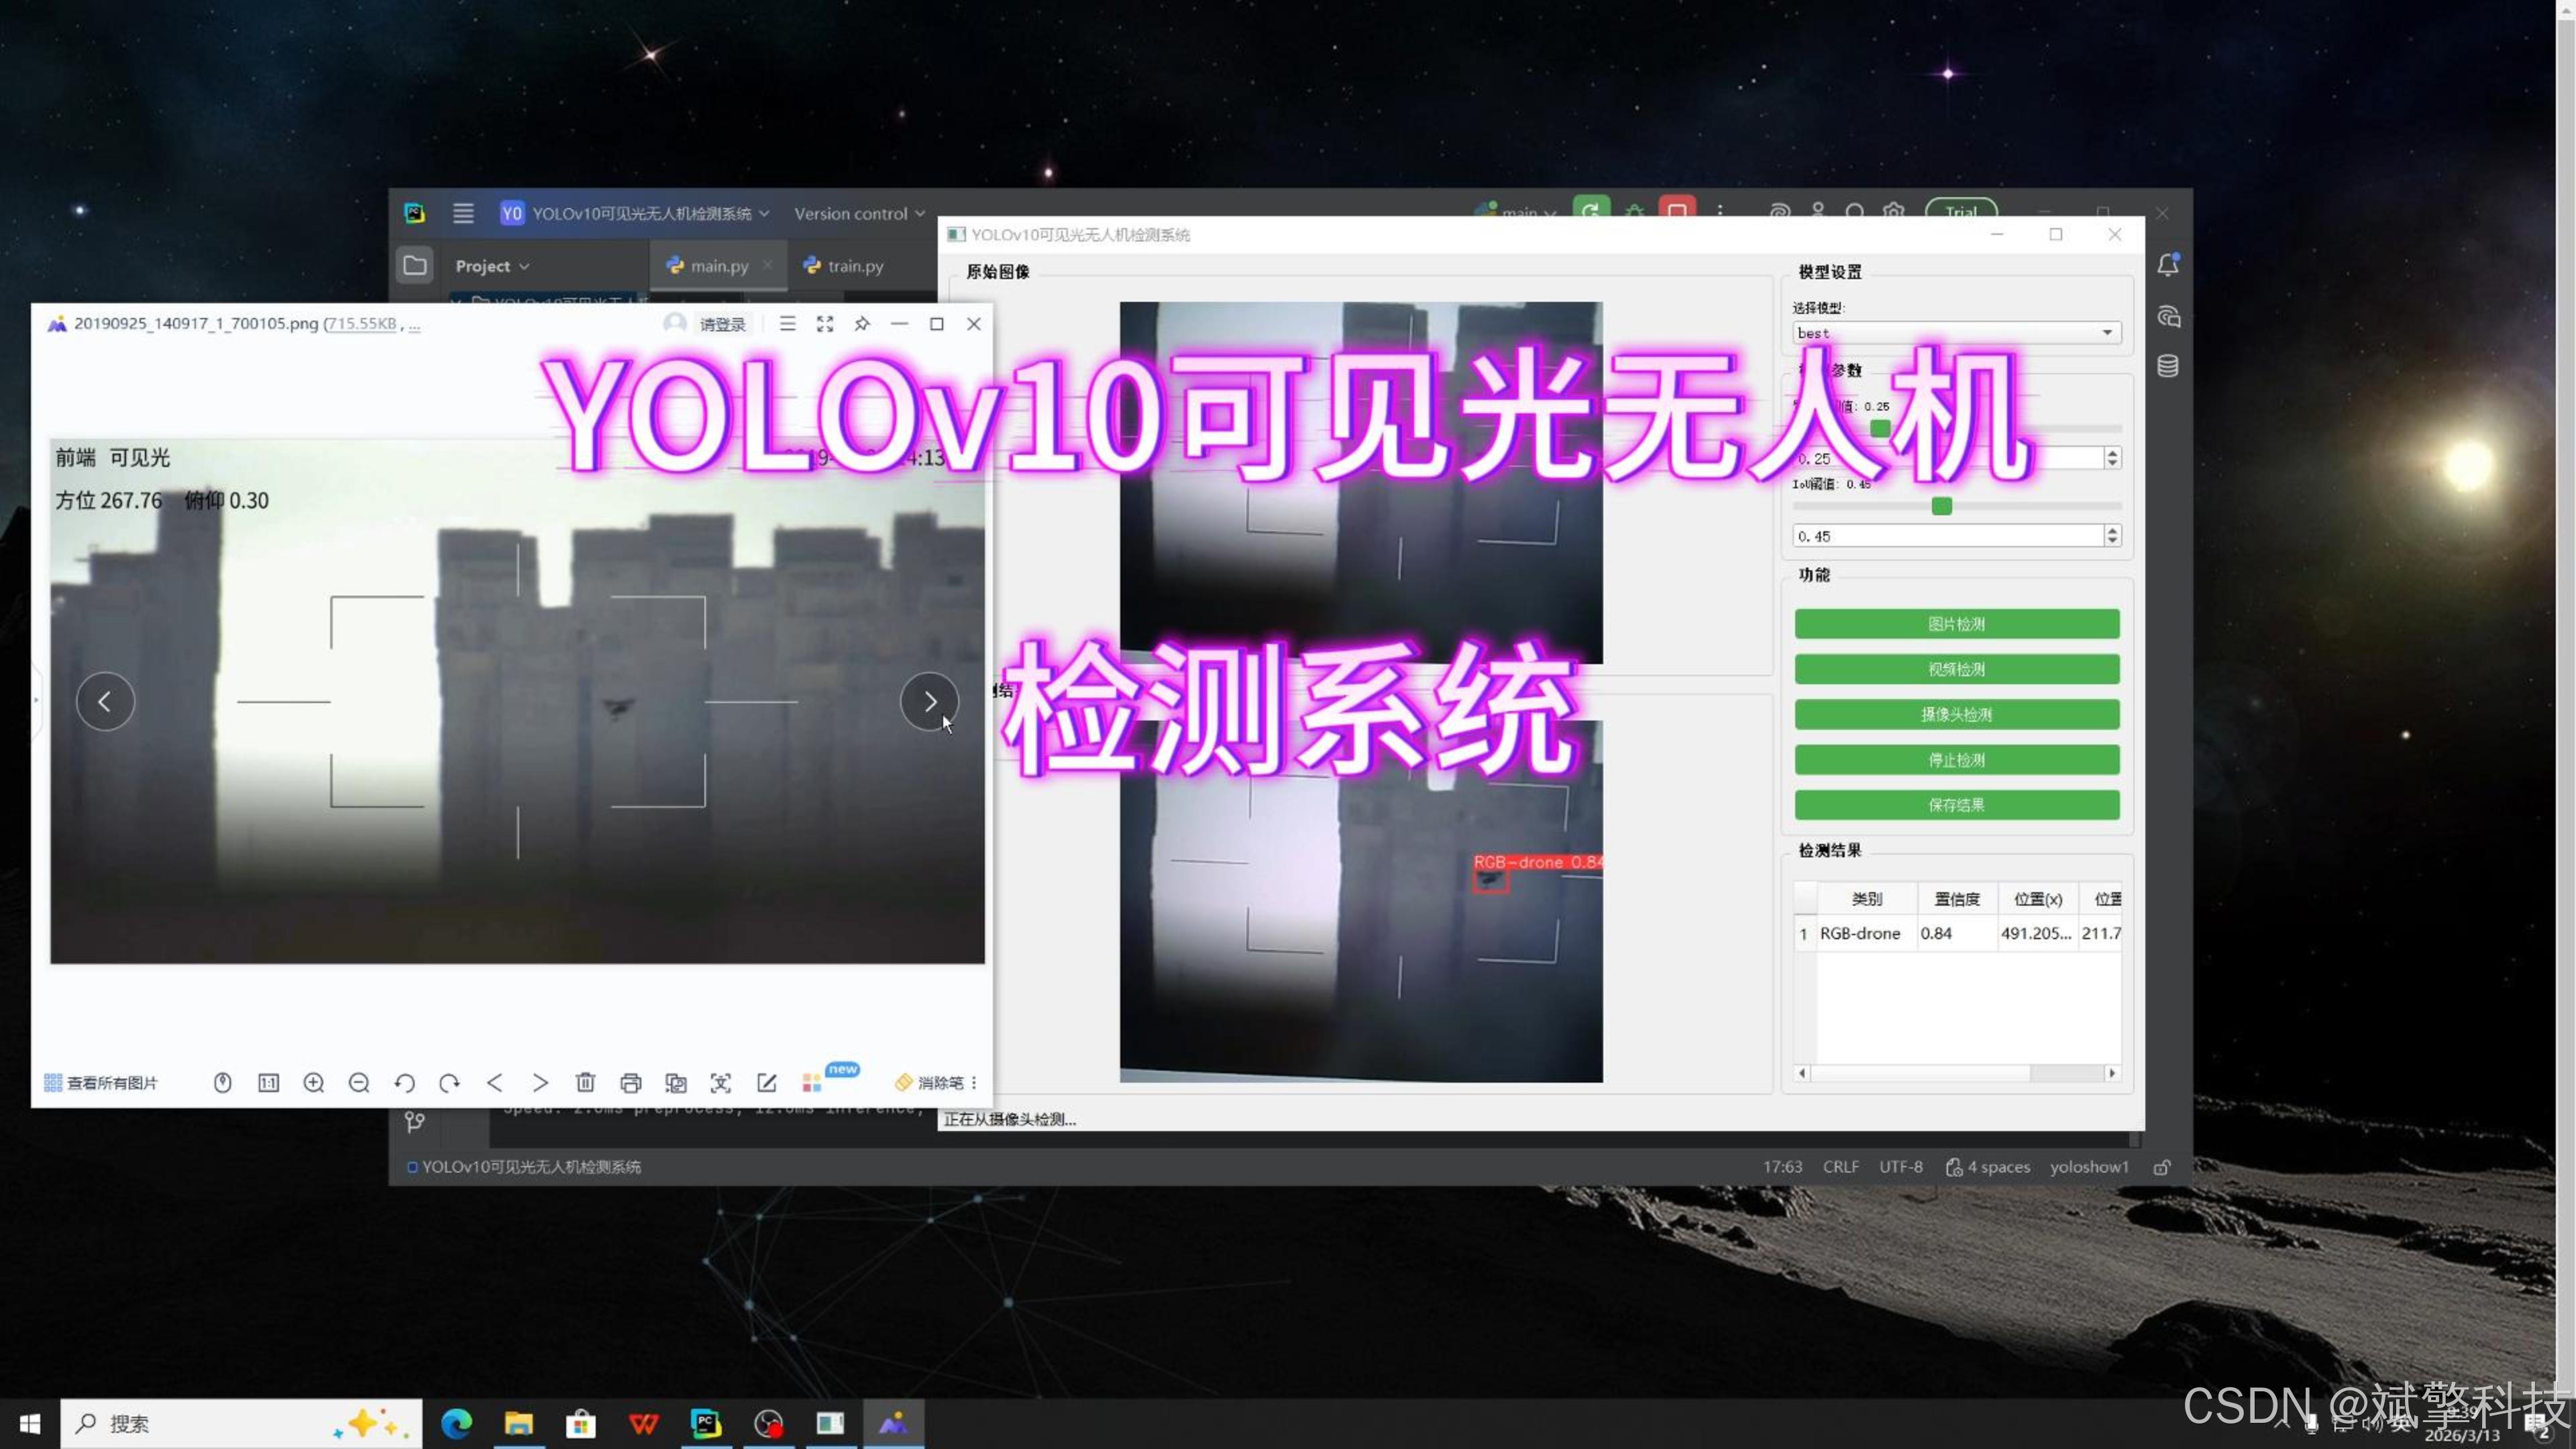2576x1449 pixels.
Task: Click the 图片检测 button
Action: [1956, 624]
